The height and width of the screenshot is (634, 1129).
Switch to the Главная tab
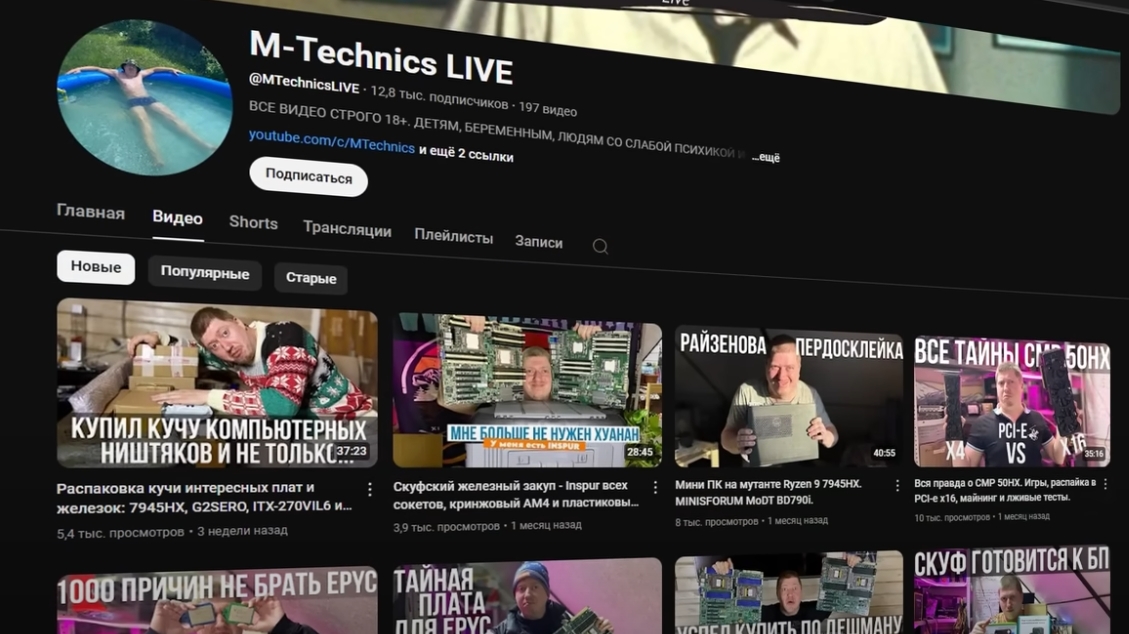pos(91,212)
